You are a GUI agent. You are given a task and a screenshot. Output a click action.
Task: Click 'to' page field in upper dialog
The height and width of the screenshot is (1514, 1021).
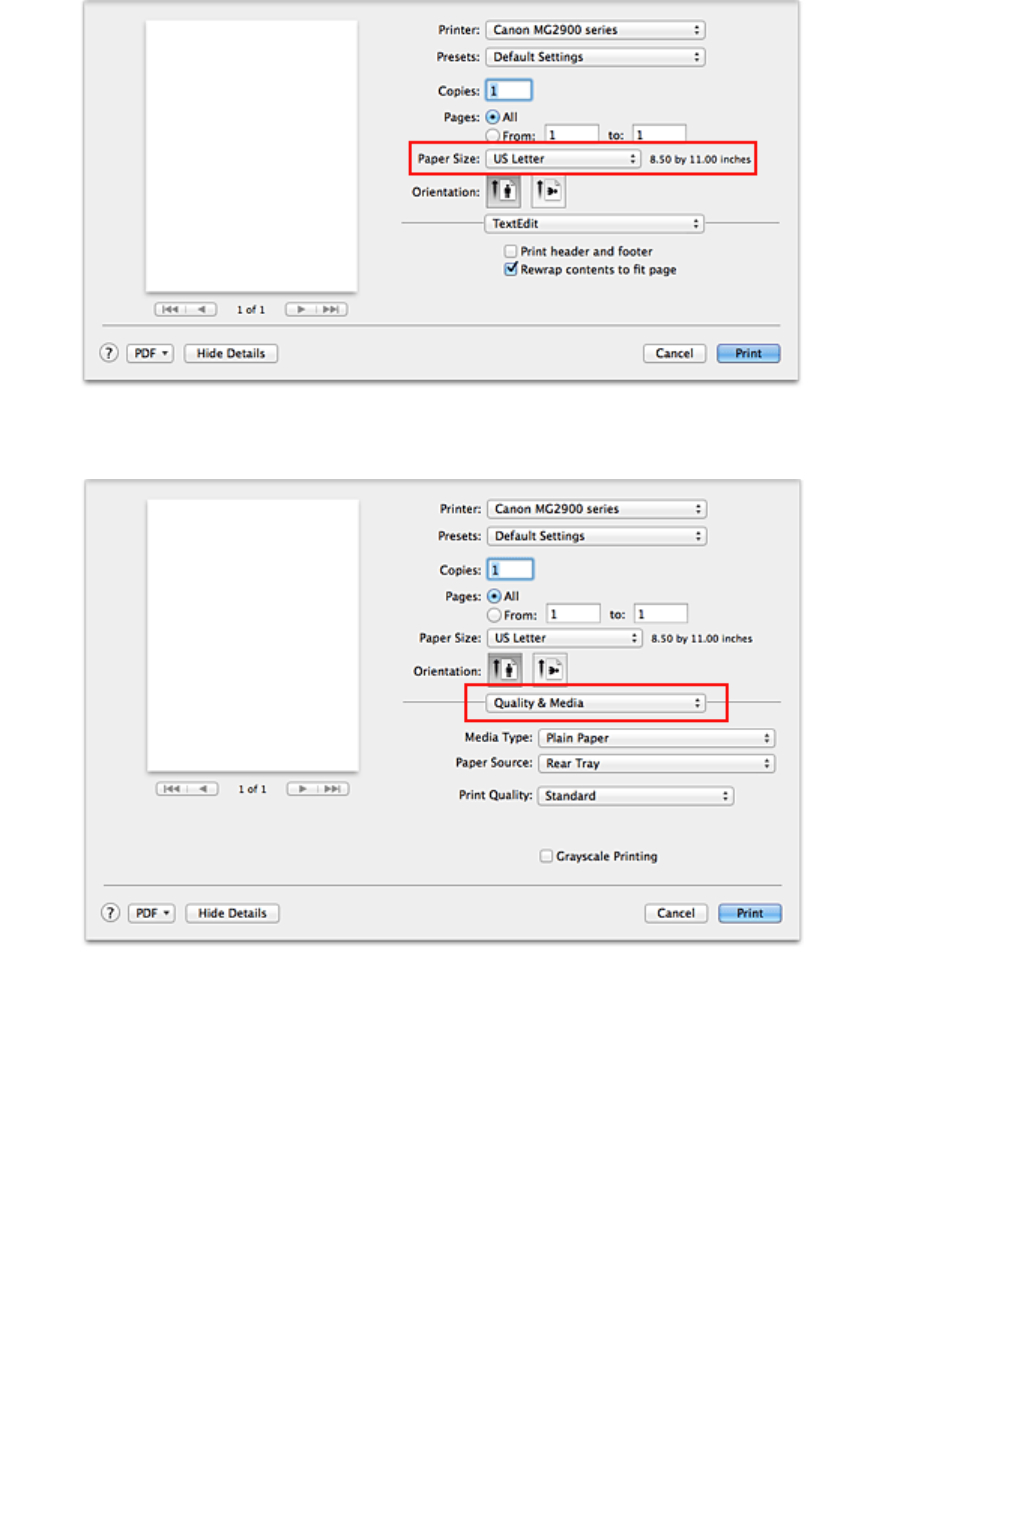pos(660,135)
